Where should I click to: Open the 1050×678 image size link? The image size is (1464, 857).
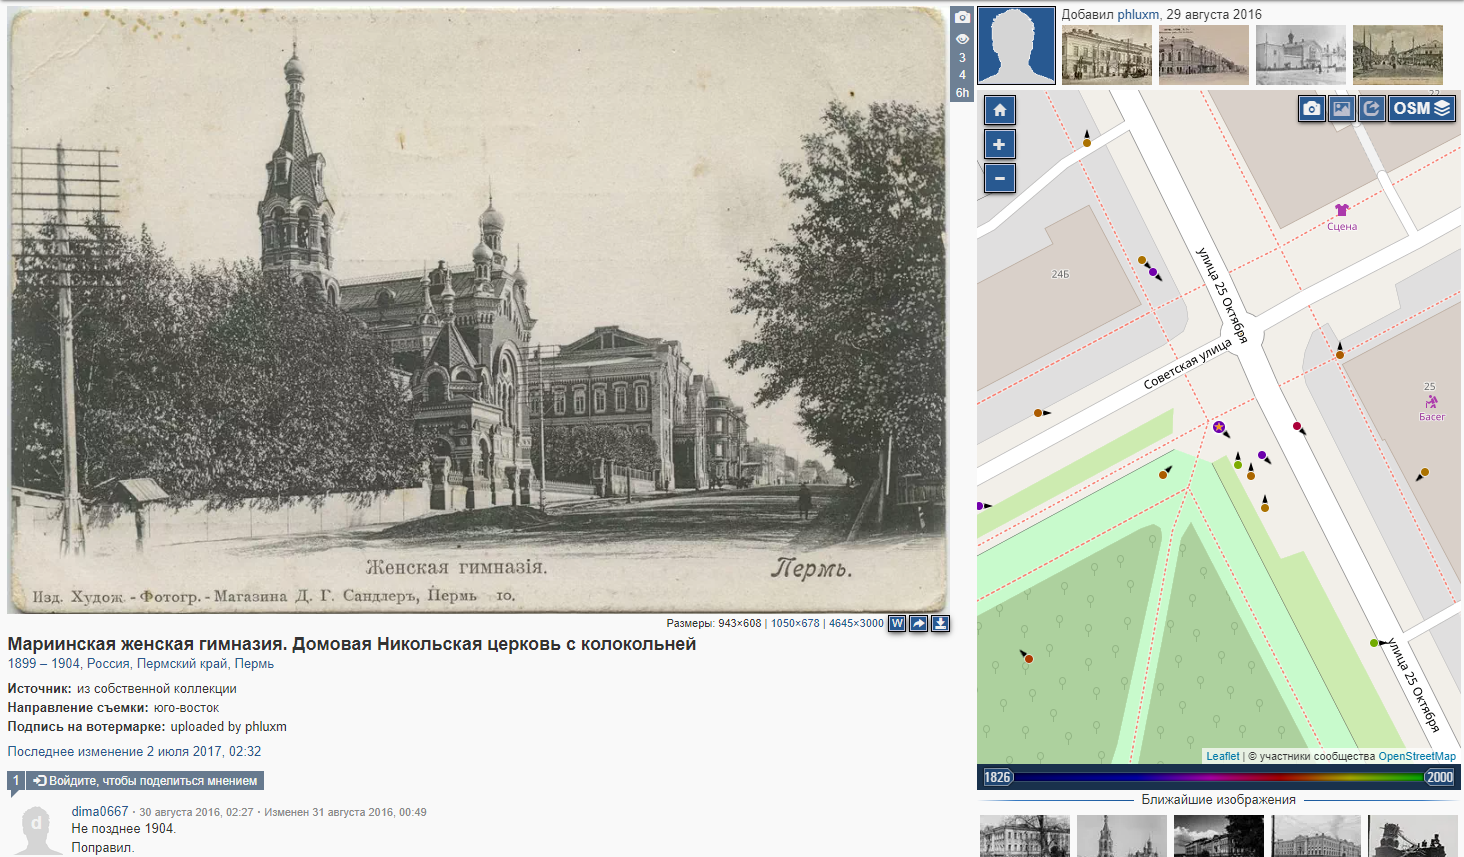point(795,623)
